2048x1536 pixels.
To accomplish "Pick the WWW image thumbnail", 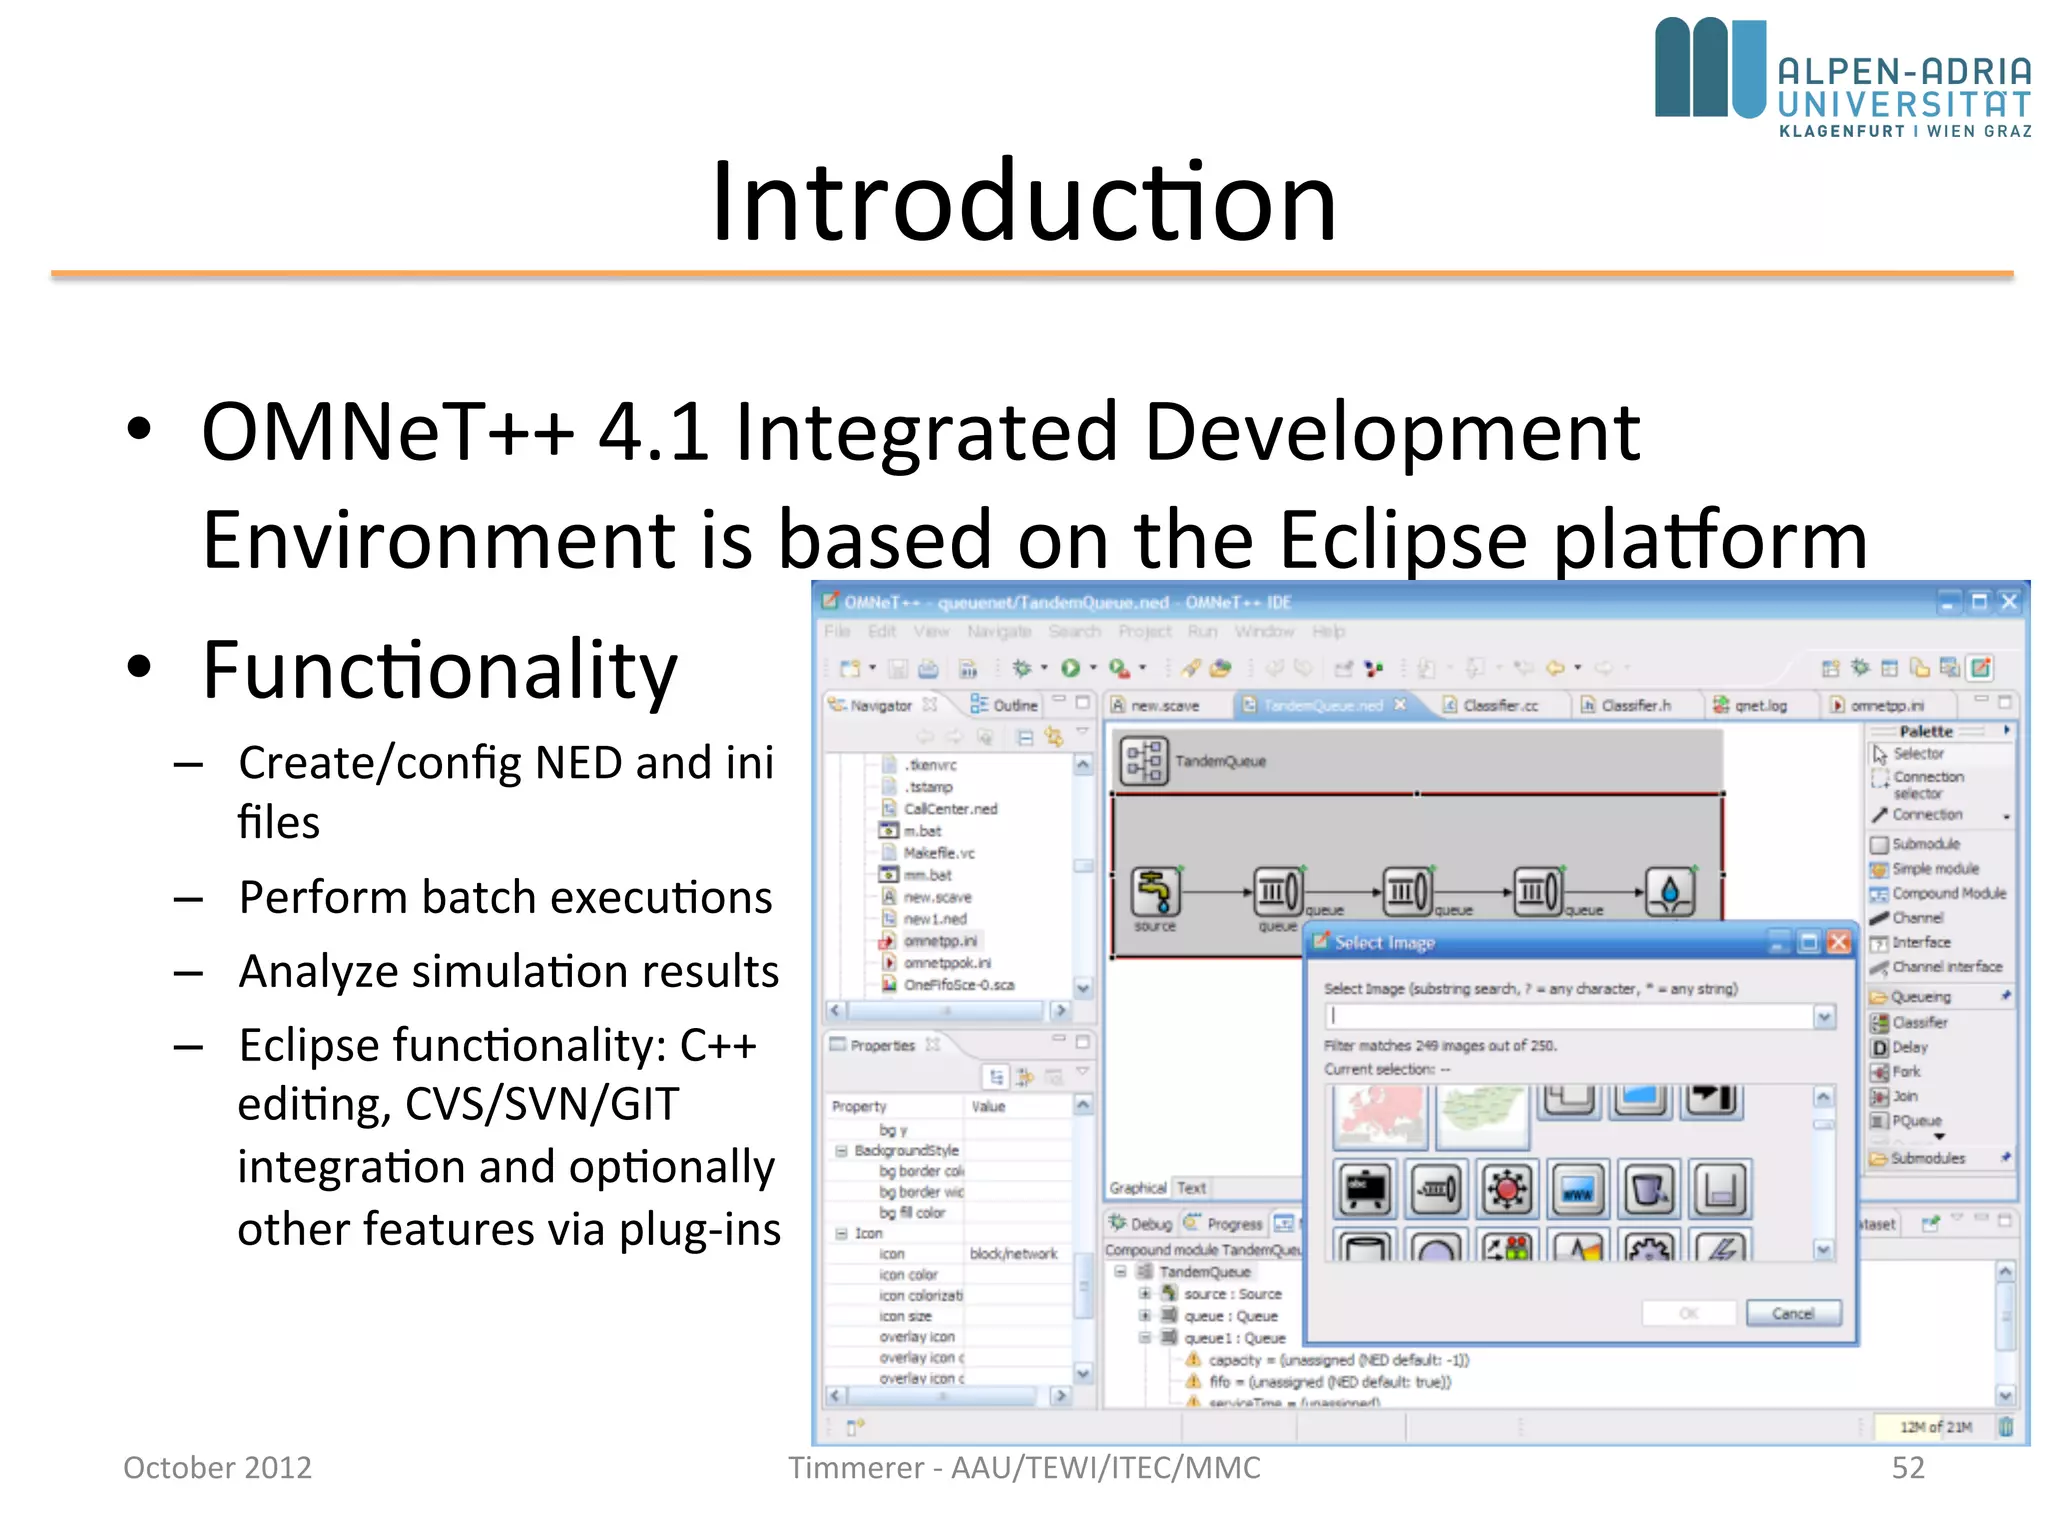I will pyautogui.click(x=1577, y=1190).
